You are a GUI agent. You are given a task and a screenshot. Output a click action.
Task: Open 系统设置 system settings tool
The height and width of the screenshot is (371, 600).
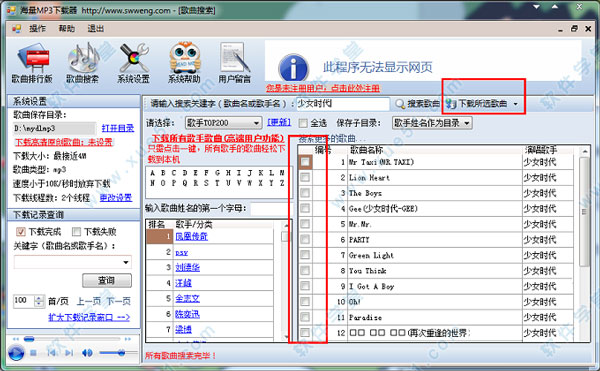pyautogui.click(x=134, y=63)
